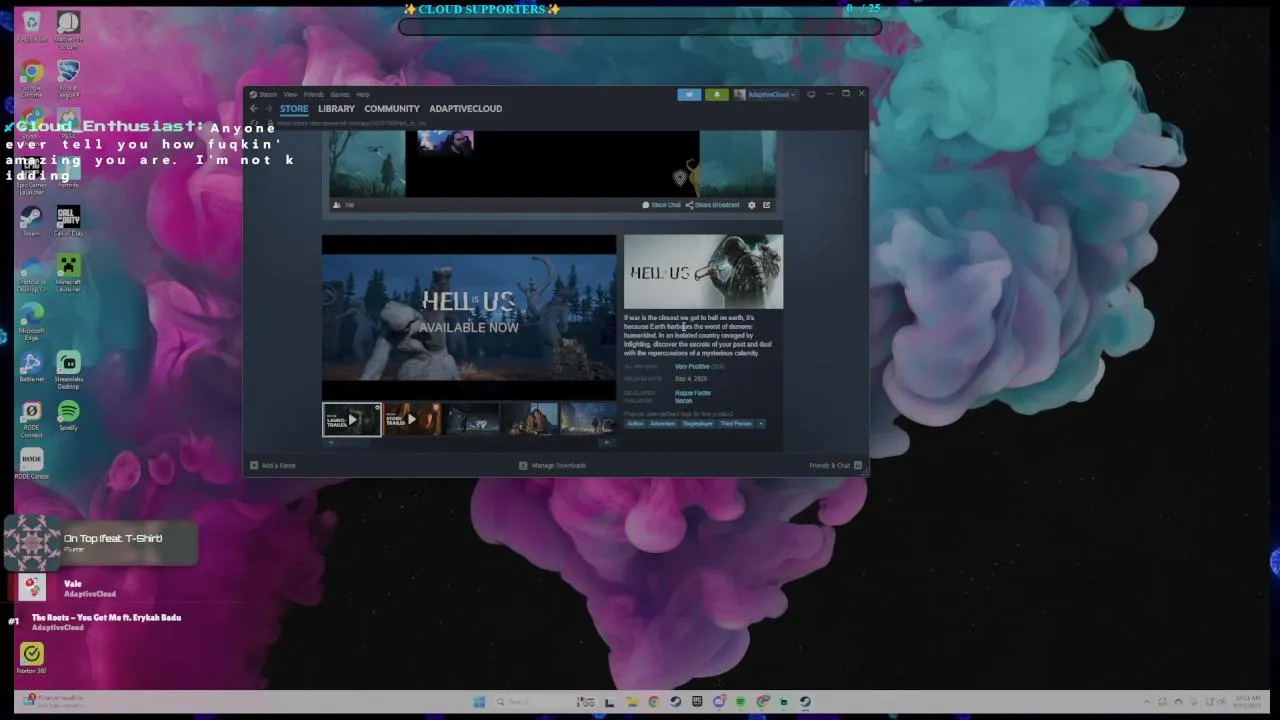Open Streamlabs Desktop shortcut
This screenshot has width=1280, height=720.
pyautogui.click(x=68, y=369)
